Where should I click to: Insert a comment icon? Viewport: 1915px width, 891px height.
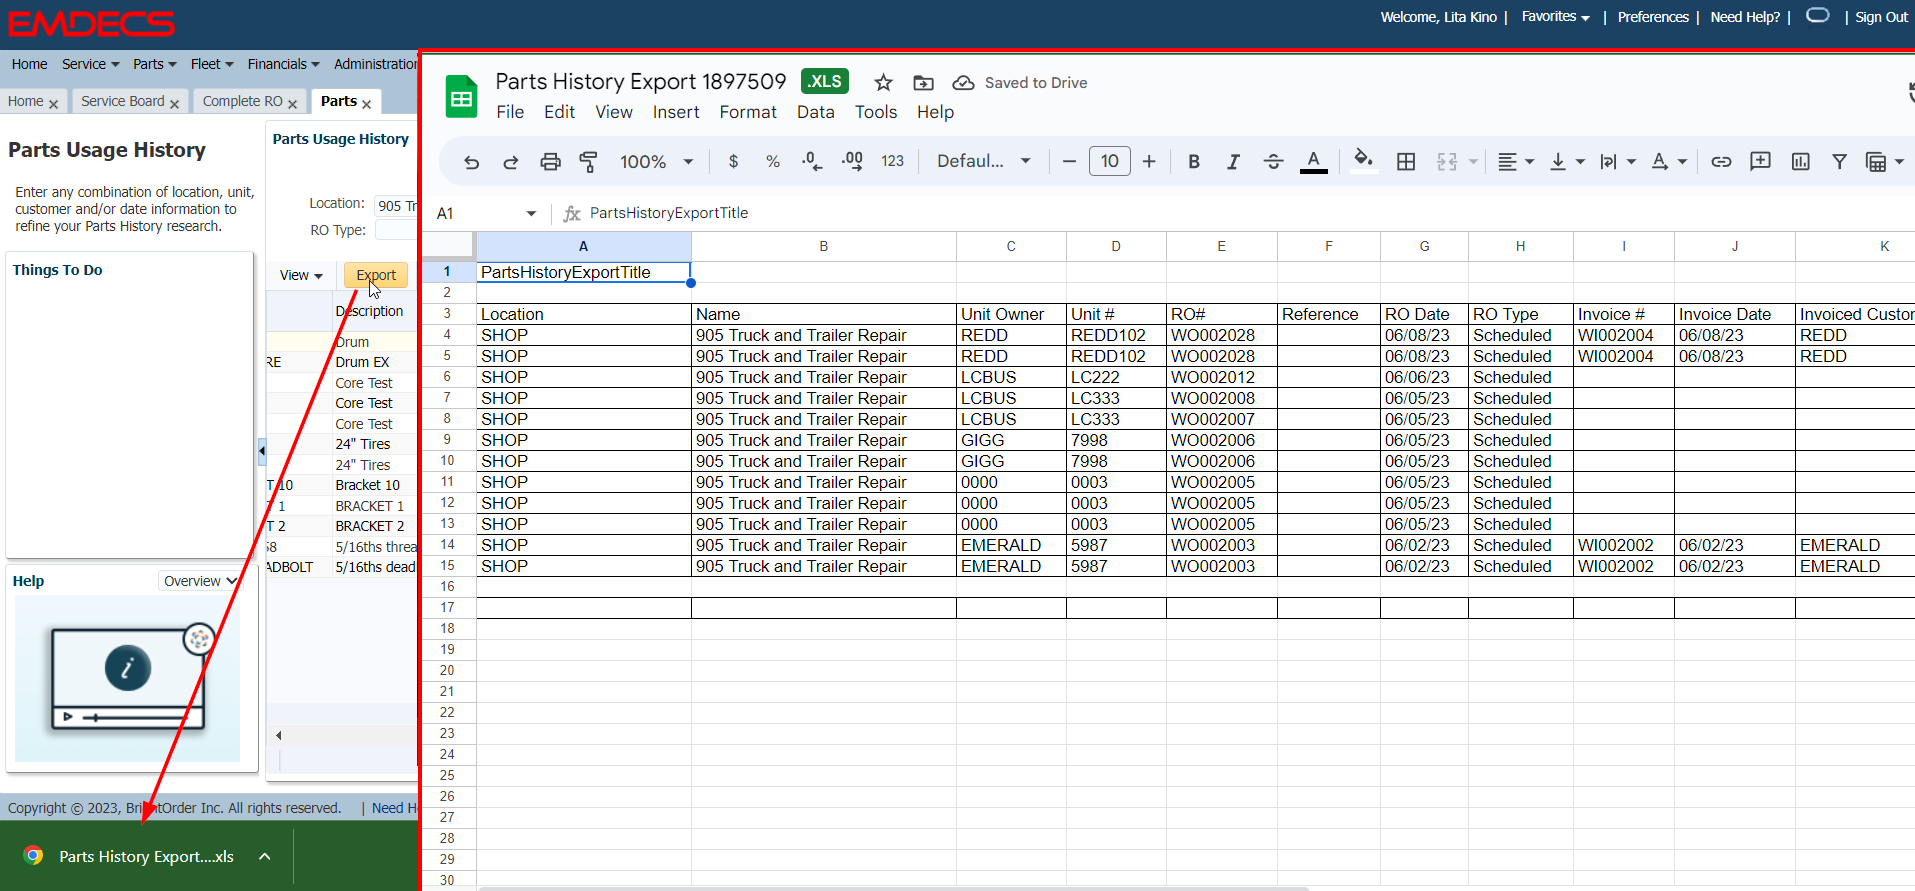pyautogui.click(x=1761, y=162)
